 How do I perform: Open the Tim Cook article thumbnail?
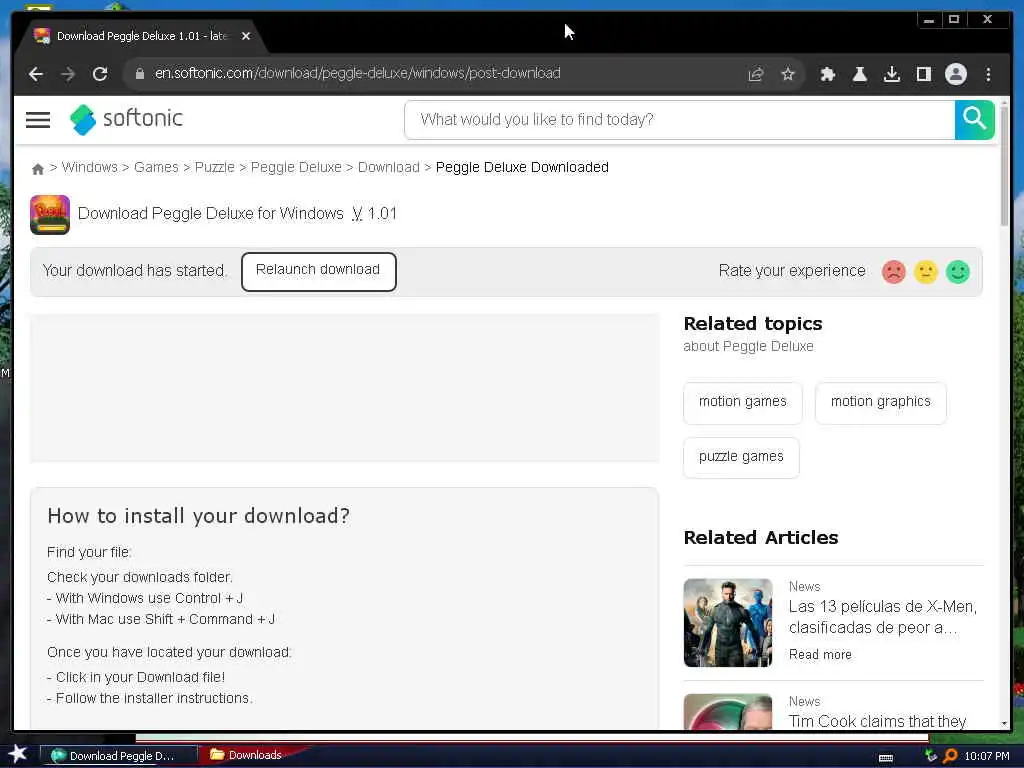pyautogui.click(x=728, y=712)
